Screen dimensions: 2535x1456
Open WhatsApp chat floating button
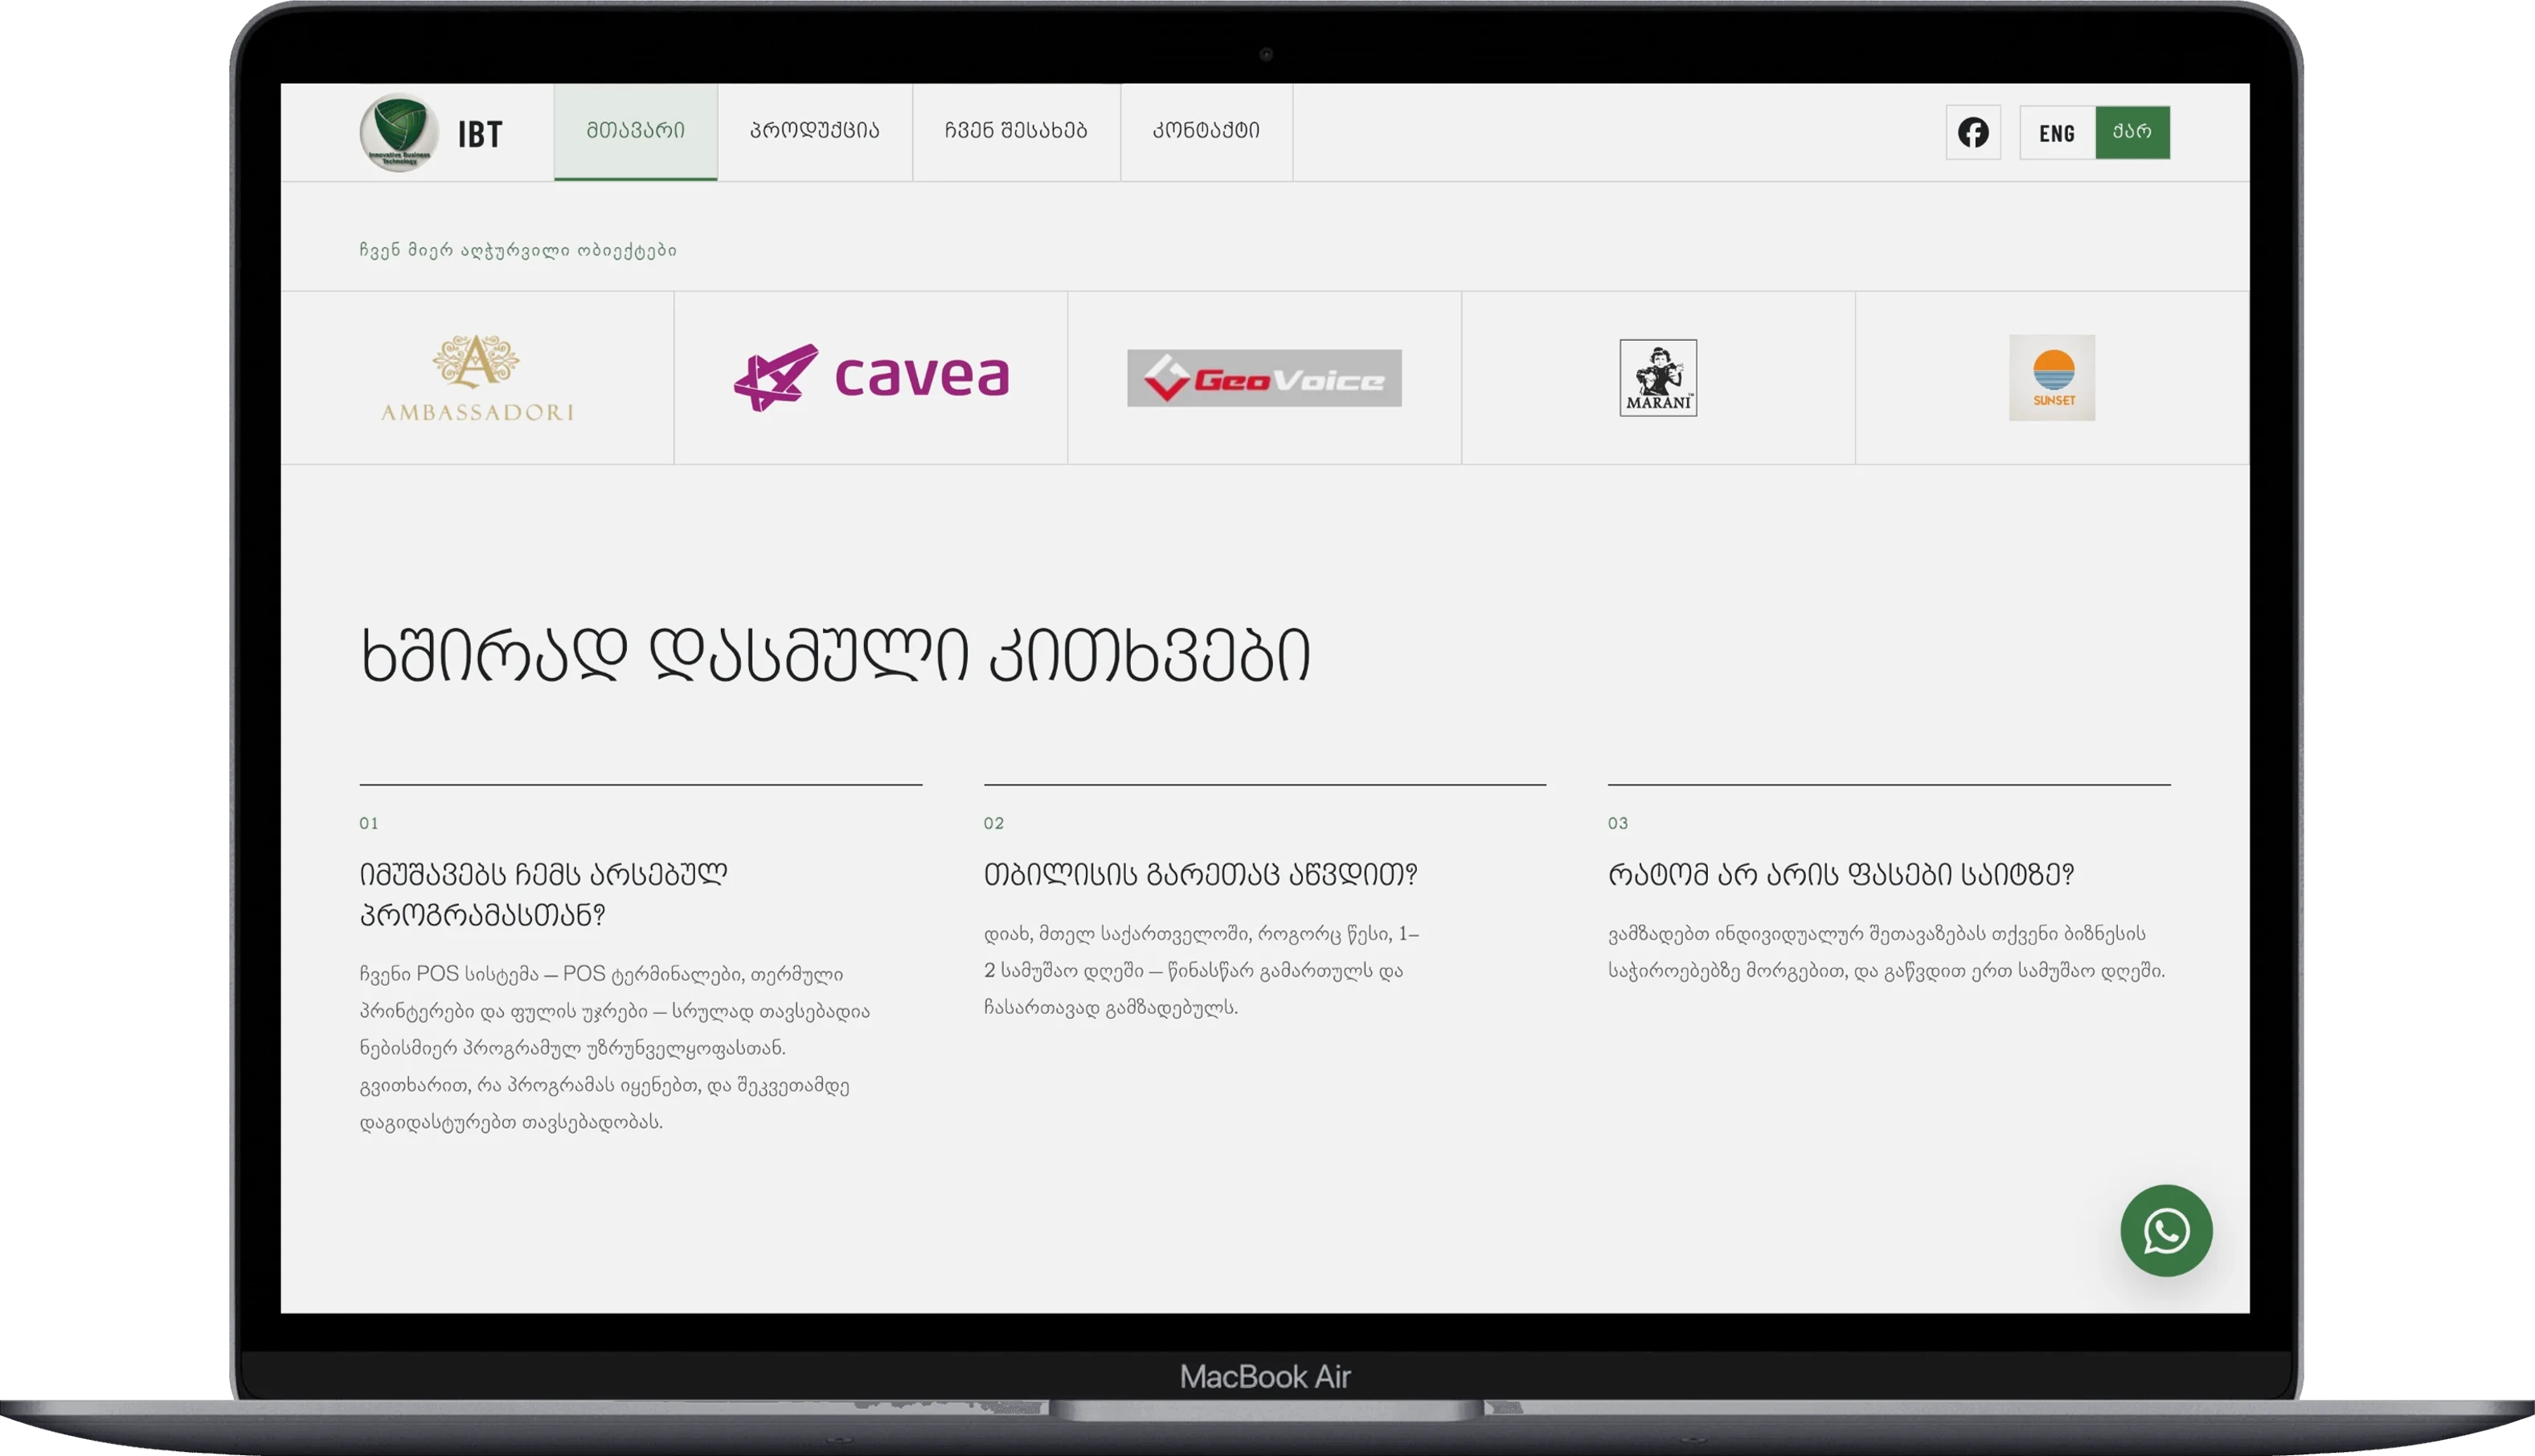tap(2165, 1230)
